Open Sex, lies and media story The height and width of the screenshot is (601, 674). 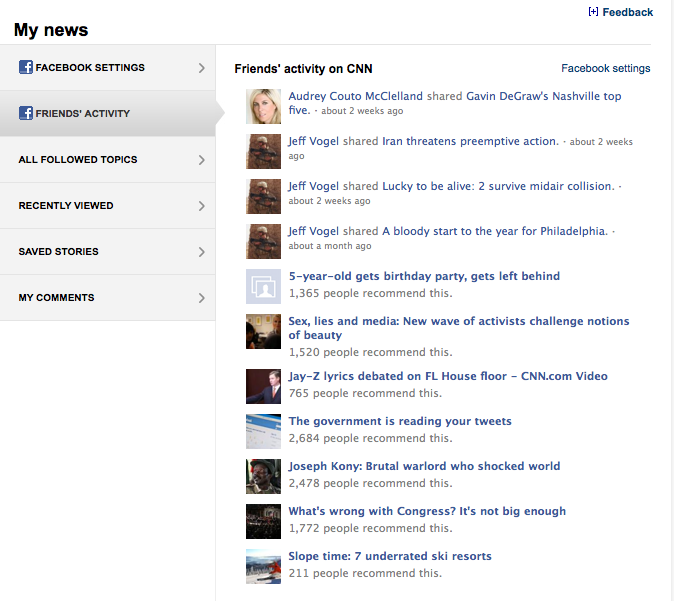coord(459,328)
